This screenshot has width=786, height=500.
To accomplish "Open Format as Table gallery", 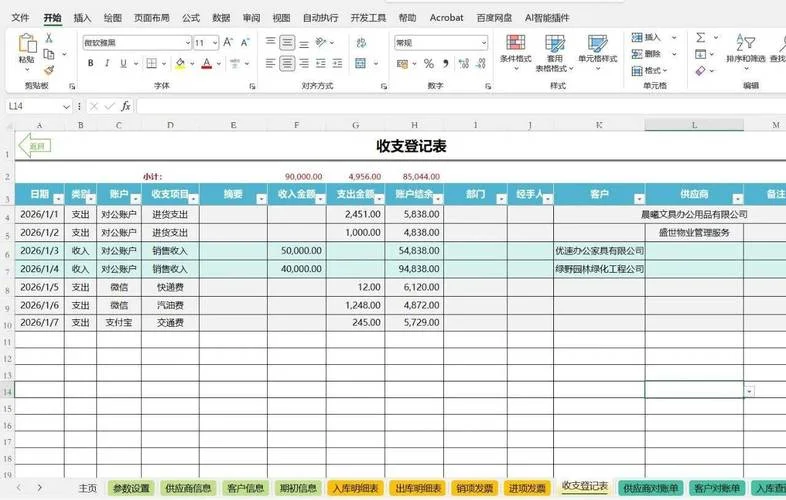I will coord(554,53).
